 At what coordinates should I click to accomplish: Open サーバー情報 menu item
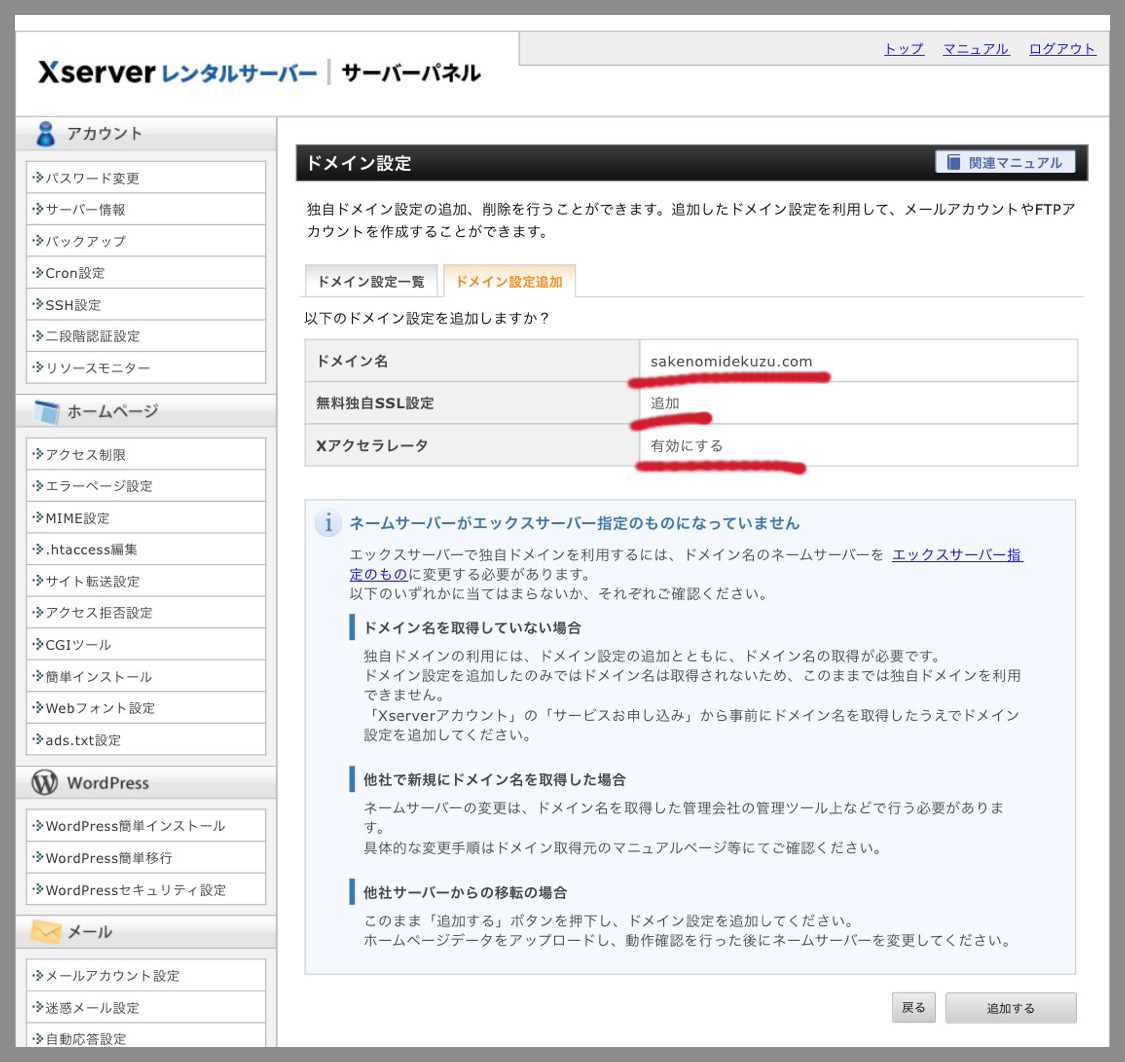146,210
